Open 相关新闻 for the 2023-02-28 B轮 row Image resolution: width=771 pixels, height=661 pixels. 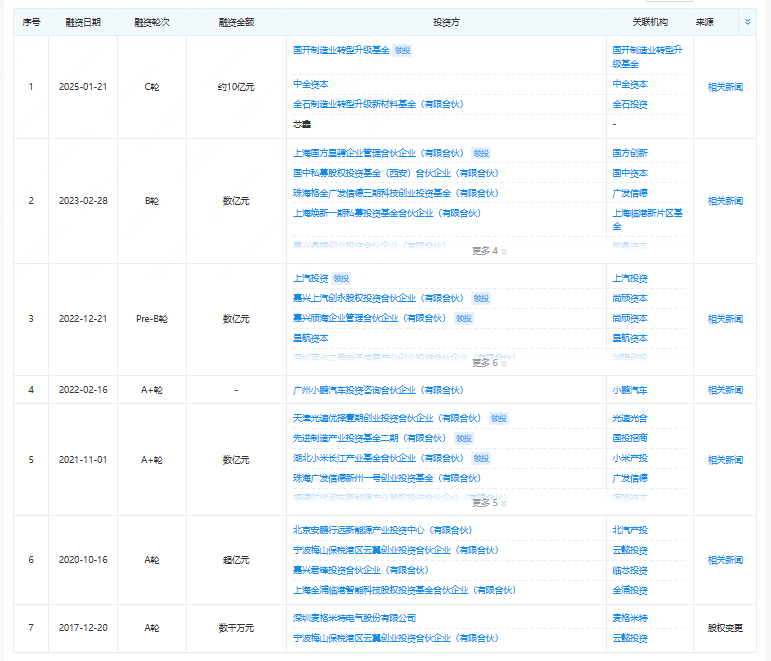725,201
